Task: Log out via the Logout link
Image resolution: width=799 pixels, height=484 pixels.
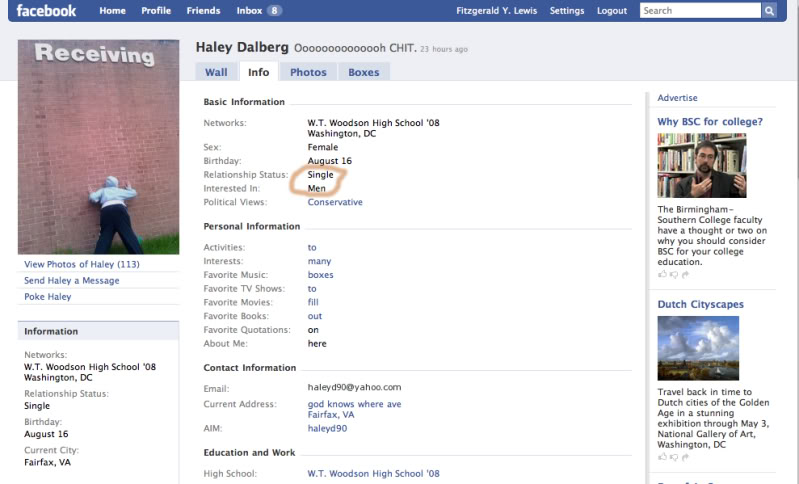Action: 612,11
